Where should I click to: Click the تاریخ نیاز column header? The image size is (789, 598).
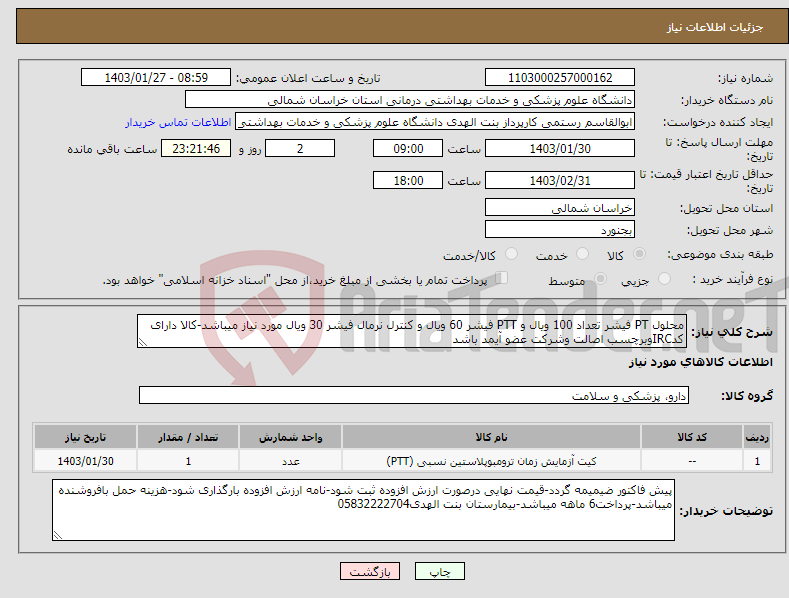pyautogui.click(x=86, y=437)
